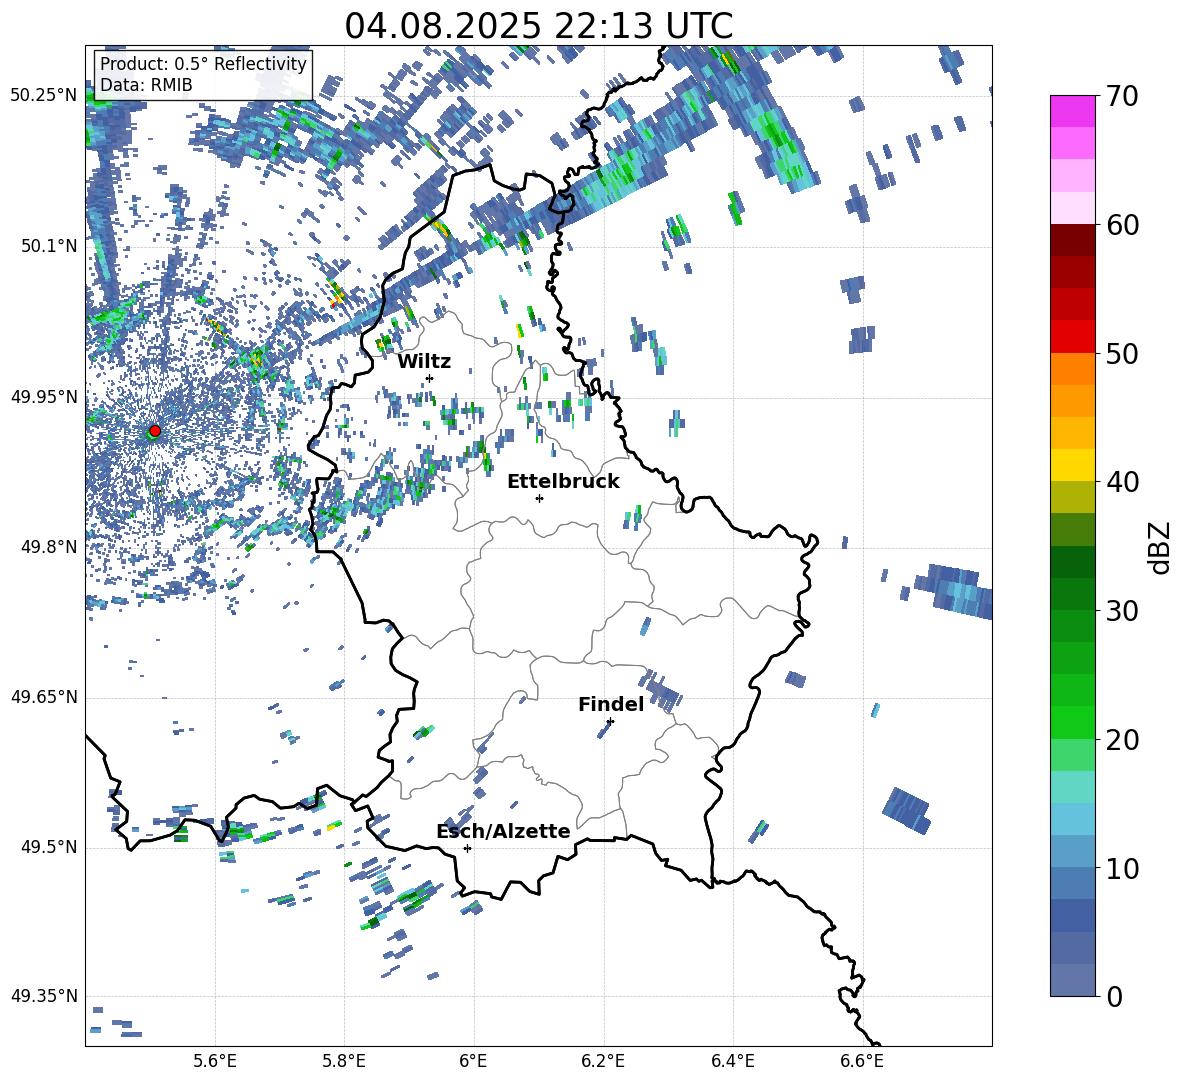Click the red radar site marker dot
This screenshot has width=1184, height=1081.
click(x=155, y=431)
